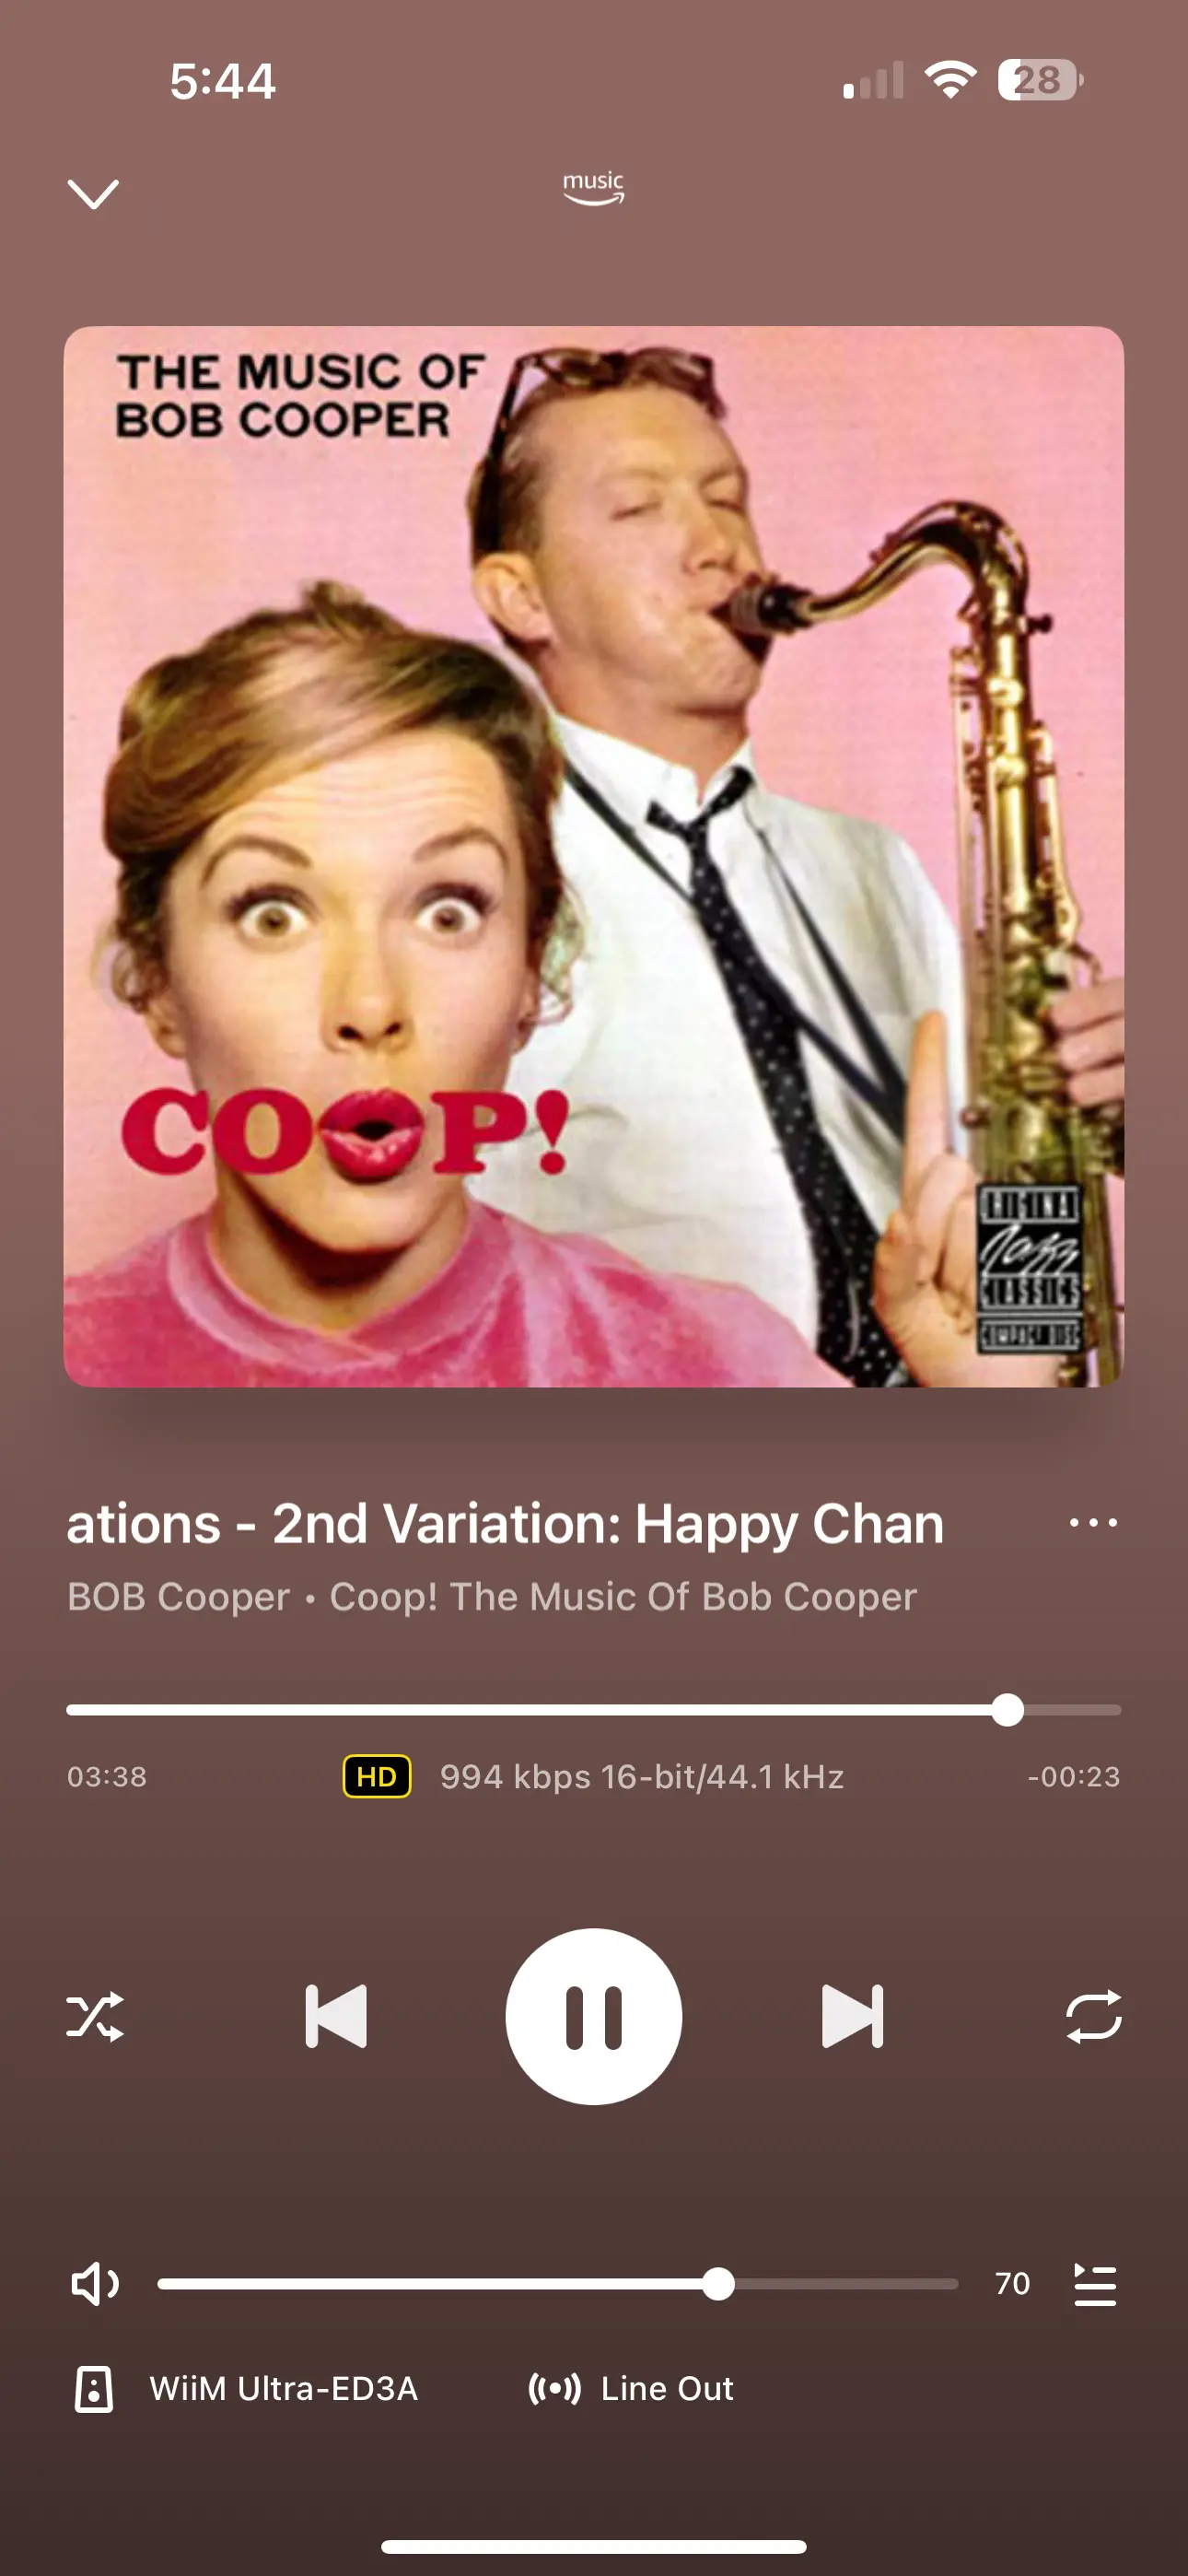This screenshot has width=1188, height=2576.
Task: Mute using the volume speaker icon
Action: pos(95,2284)
